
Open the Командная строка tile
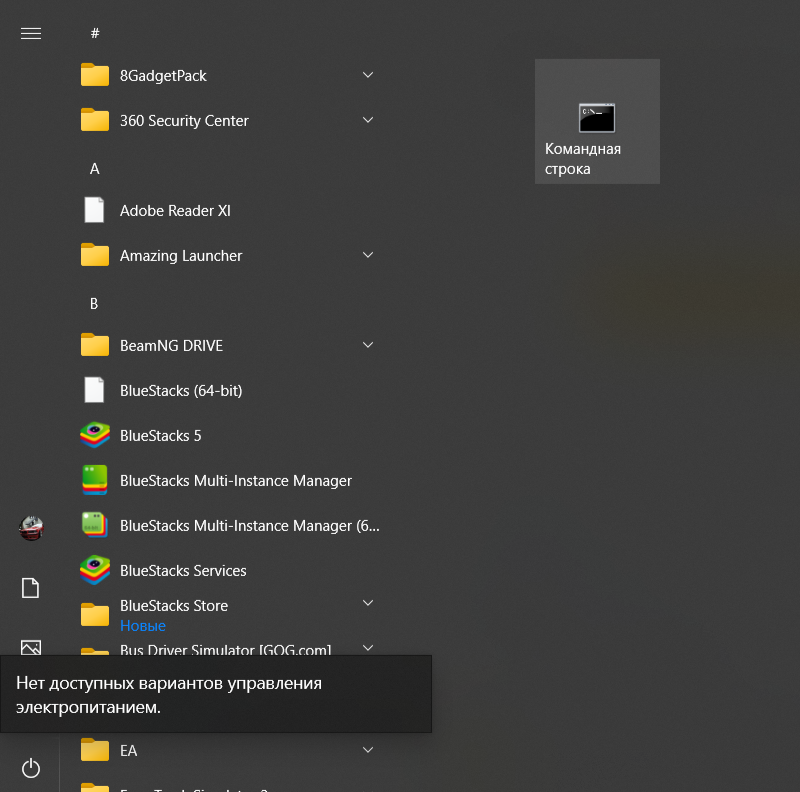point(597,121)
